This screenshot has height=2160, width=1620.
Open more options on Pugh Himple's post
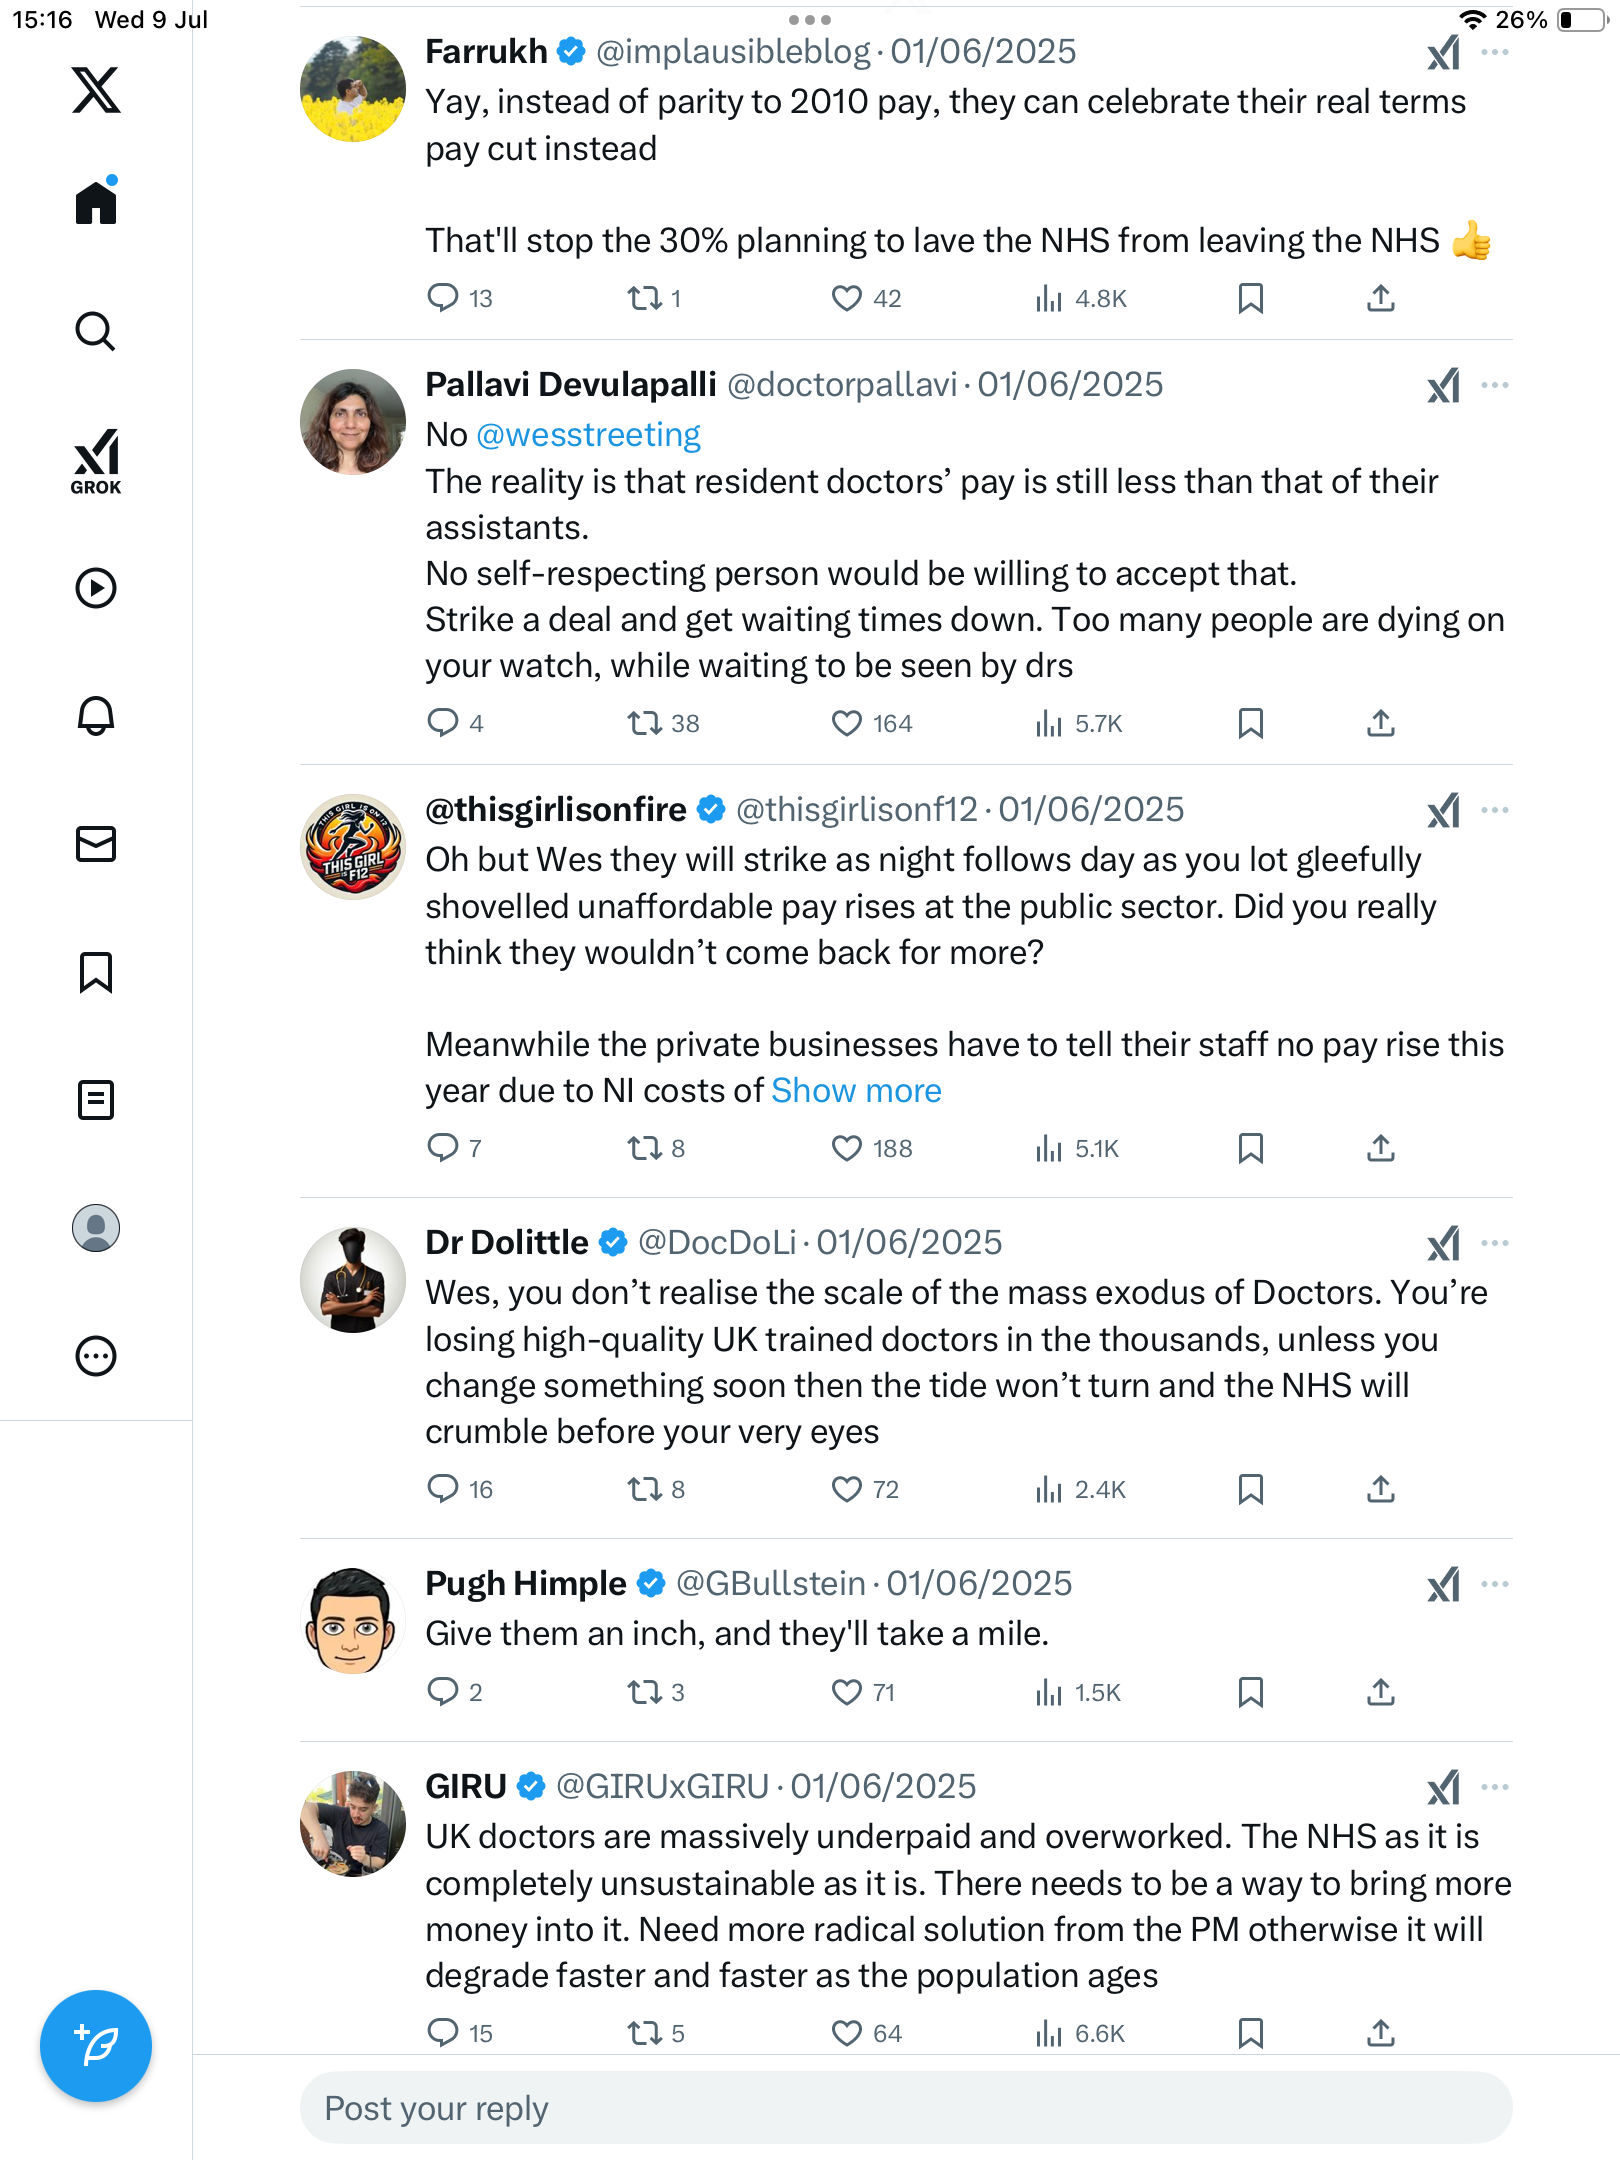coord(1494,1584)
